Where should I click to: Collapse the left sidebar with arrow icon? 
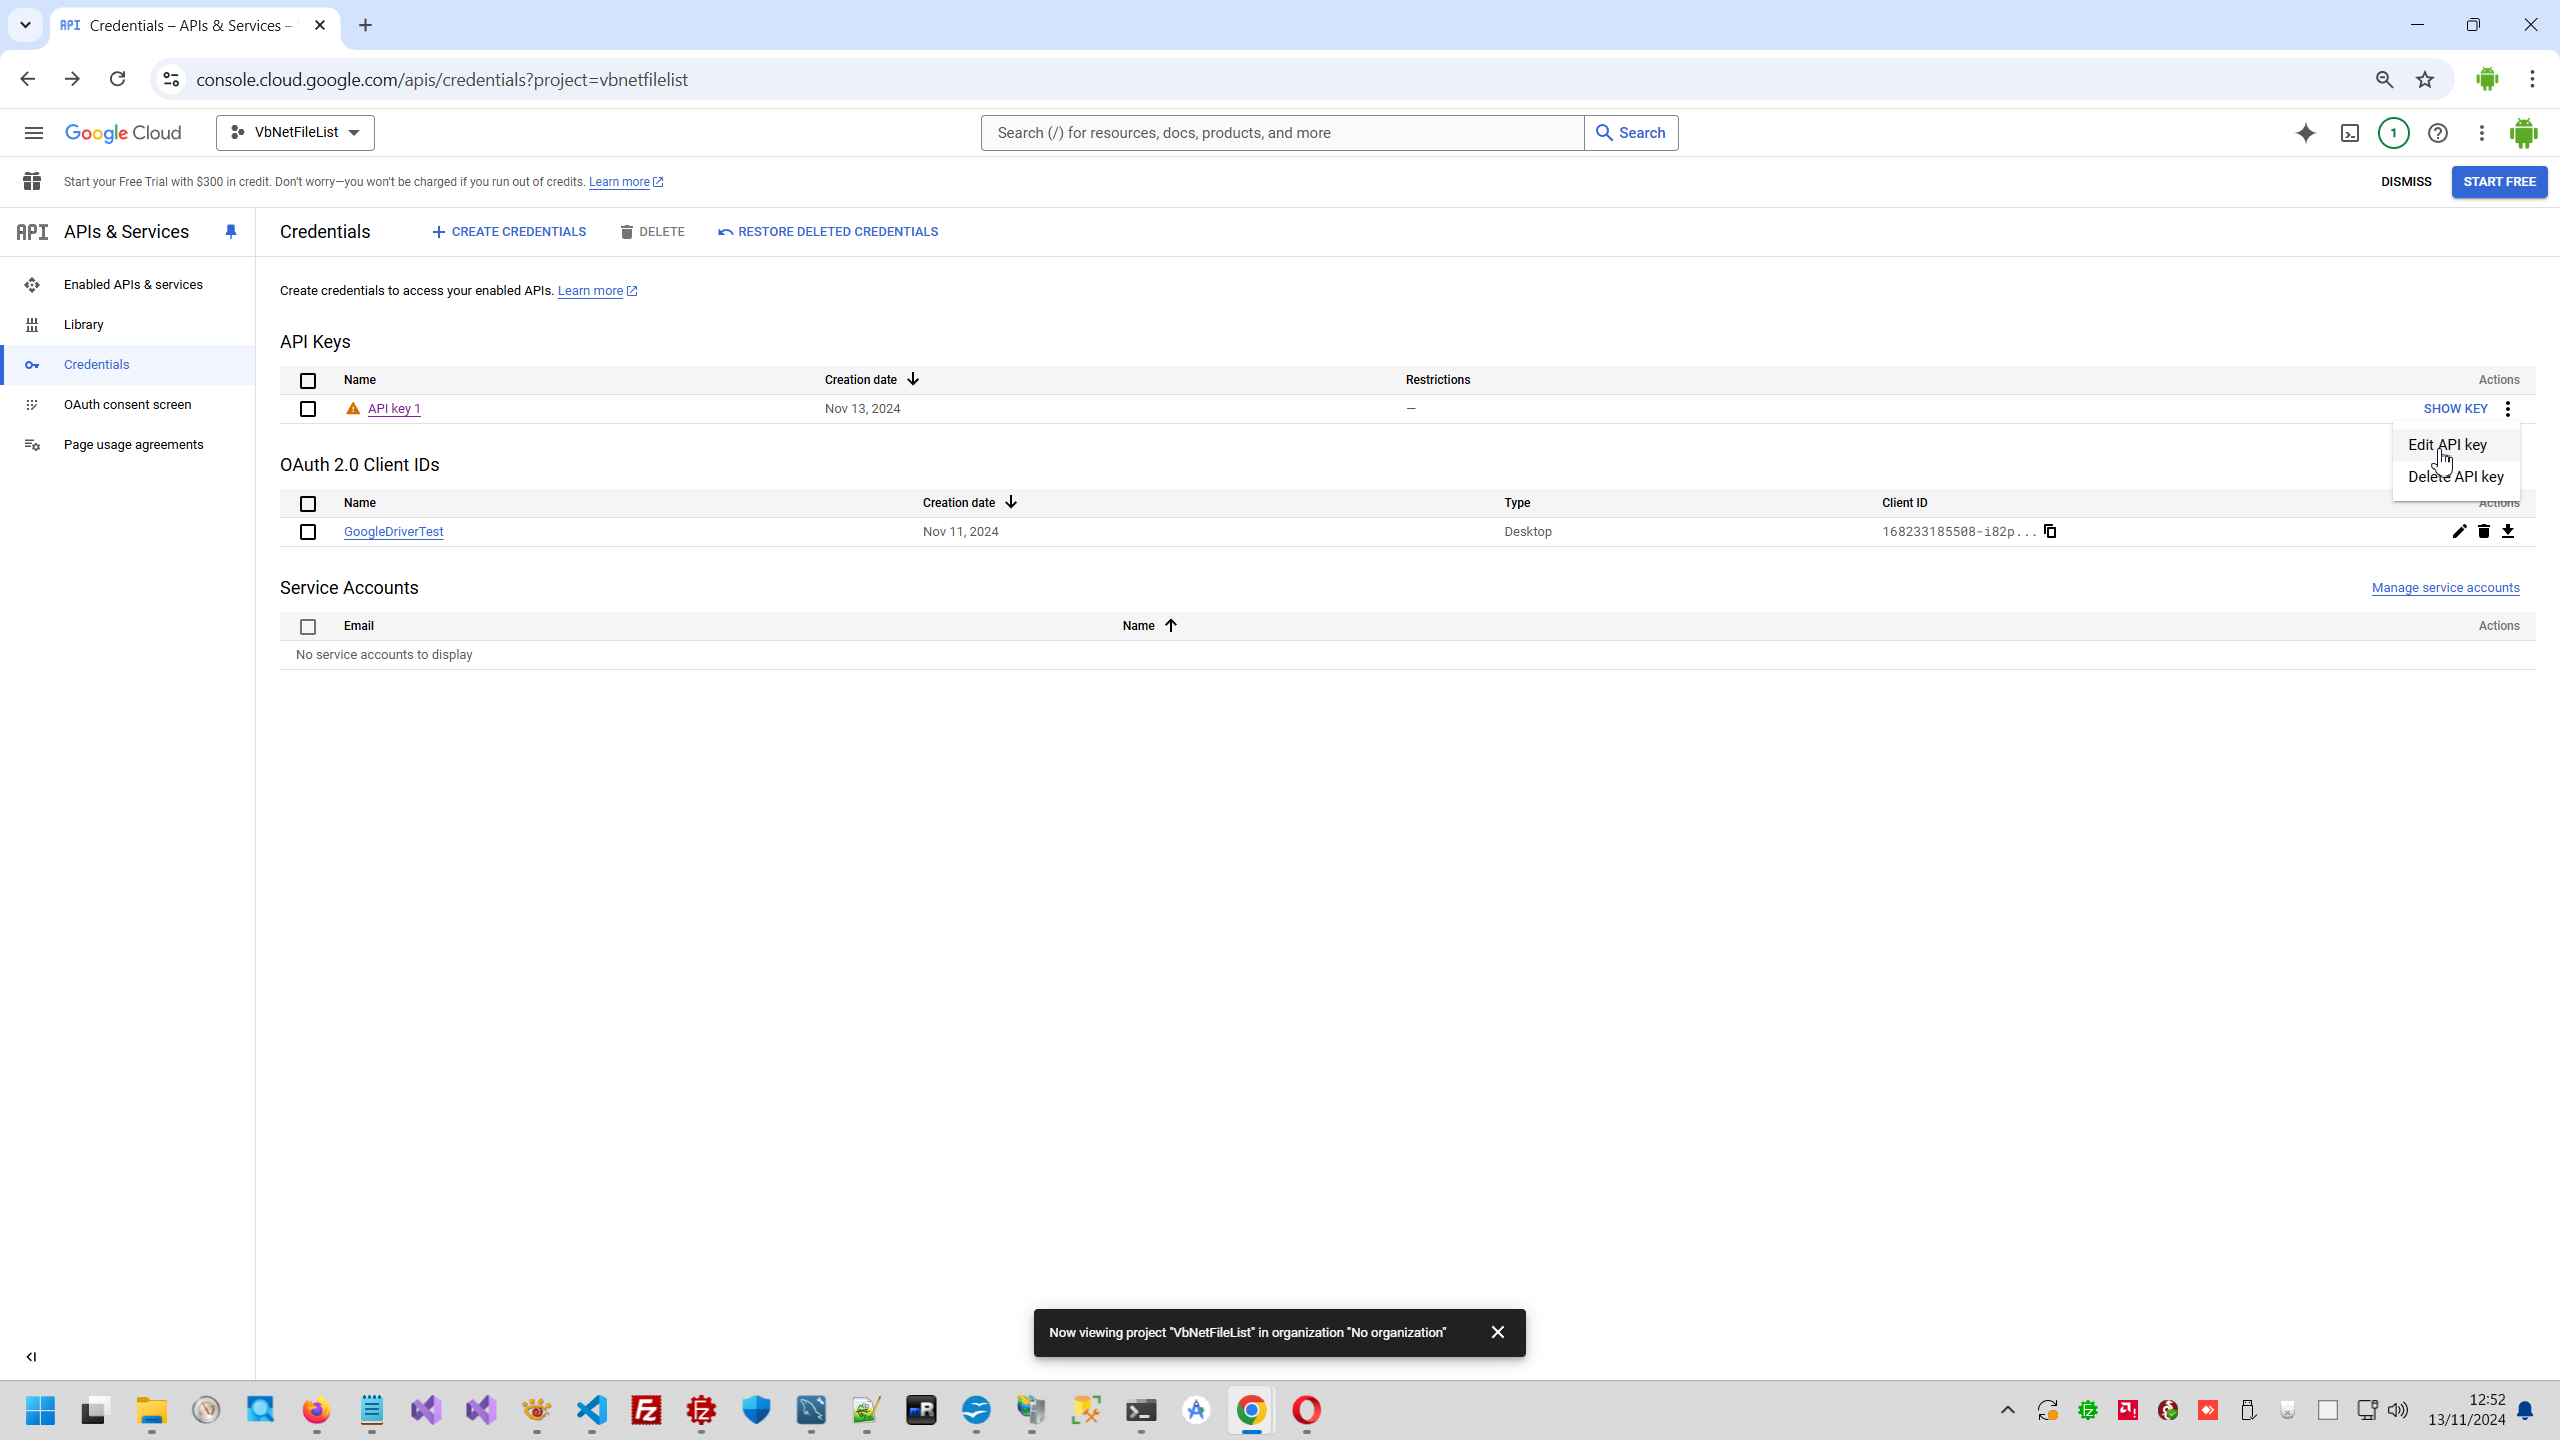31,1357
